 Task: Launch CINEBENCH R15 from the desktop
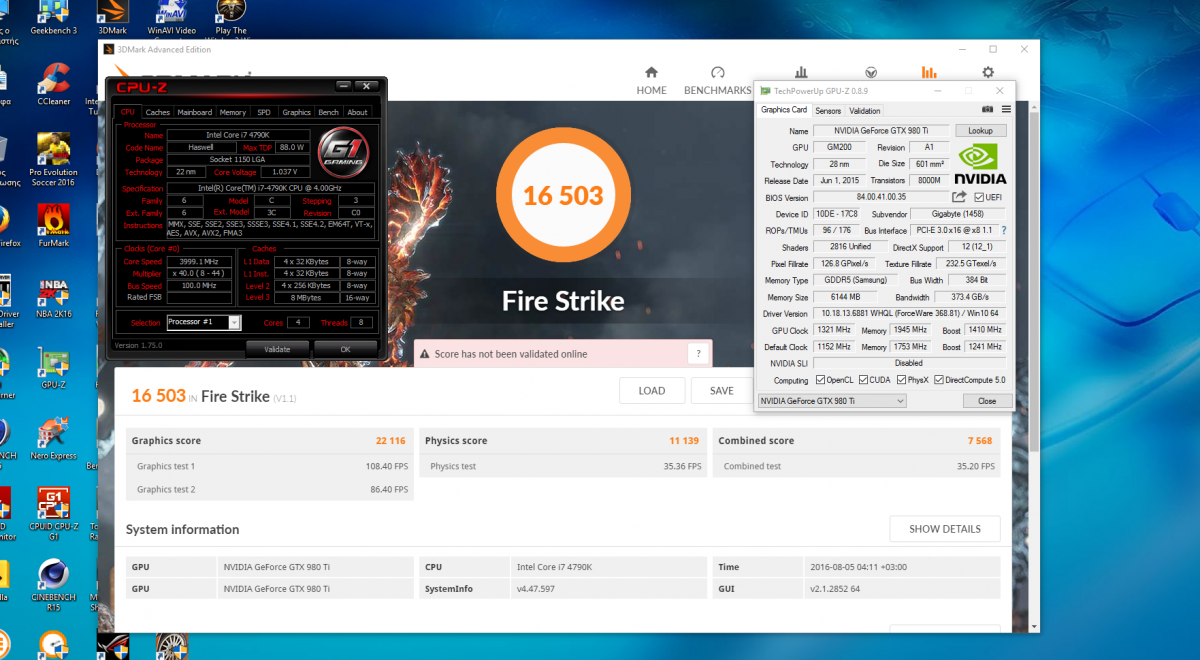(x=53, y=585)
